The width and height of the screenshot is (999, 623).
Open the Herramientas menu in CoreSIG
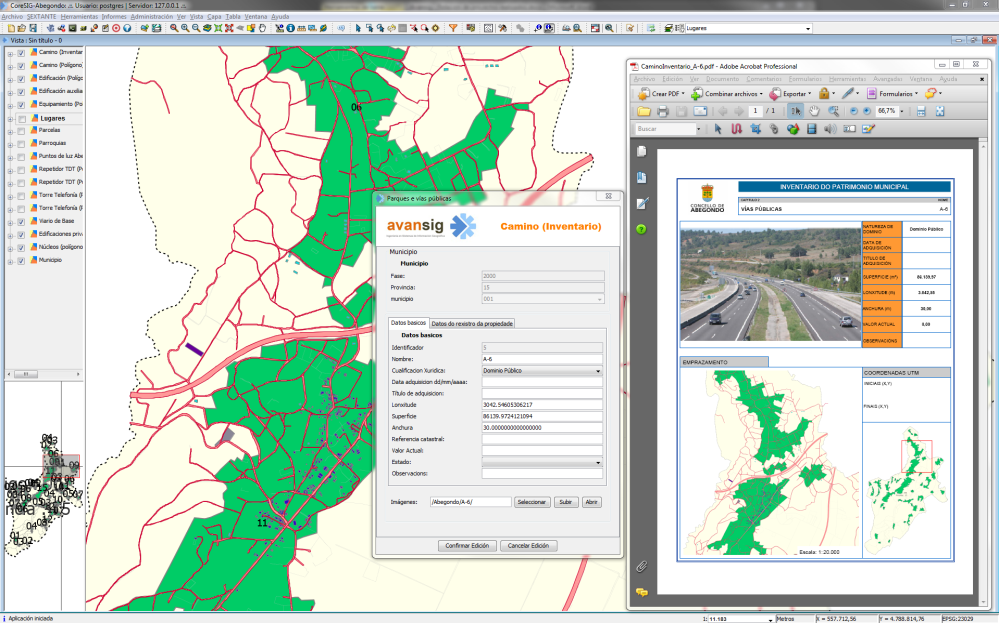coord(79,17)
